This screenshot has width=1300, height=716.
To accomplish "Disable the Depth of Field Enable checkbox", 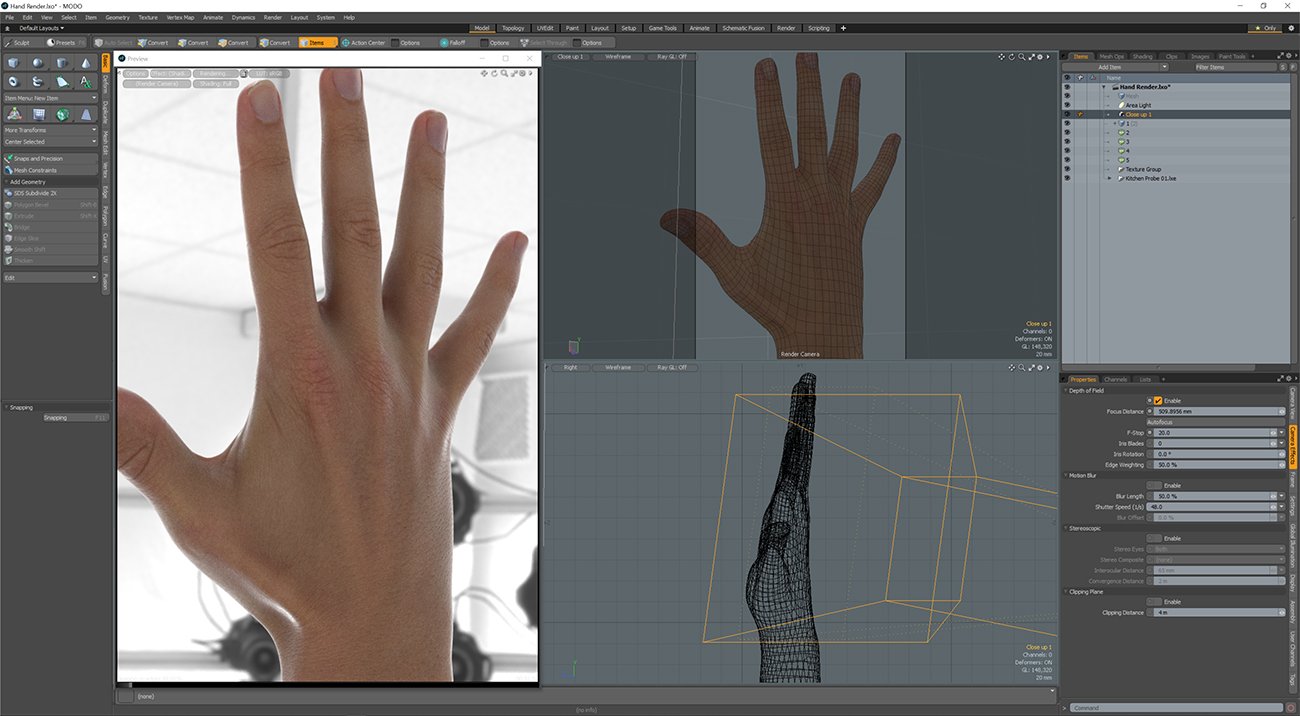I will click(x=1158, y=400).
